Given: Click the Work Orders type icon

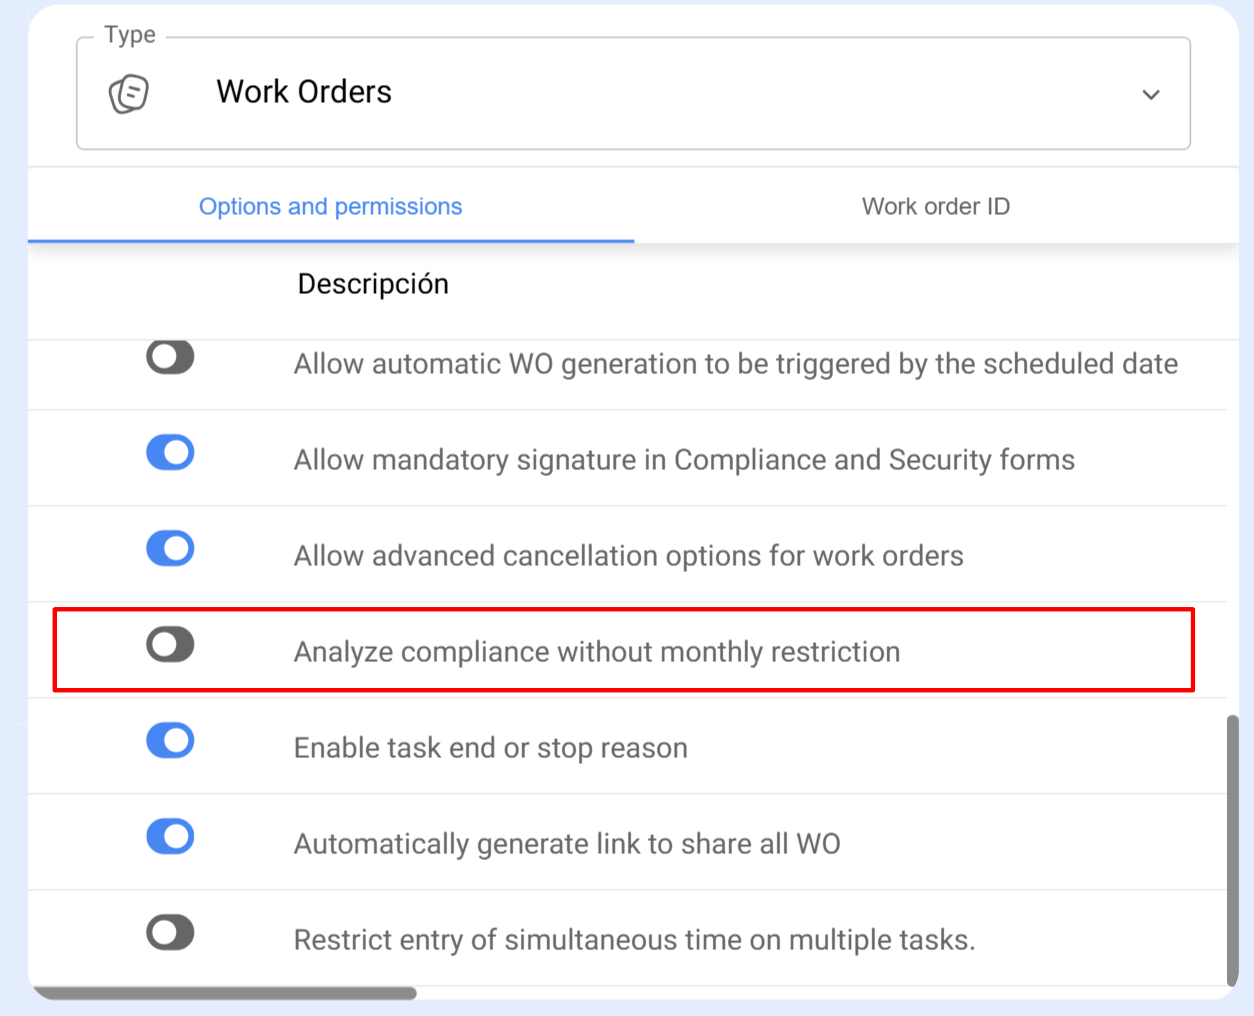Looking at the screenshot, I should coord(129,94).
